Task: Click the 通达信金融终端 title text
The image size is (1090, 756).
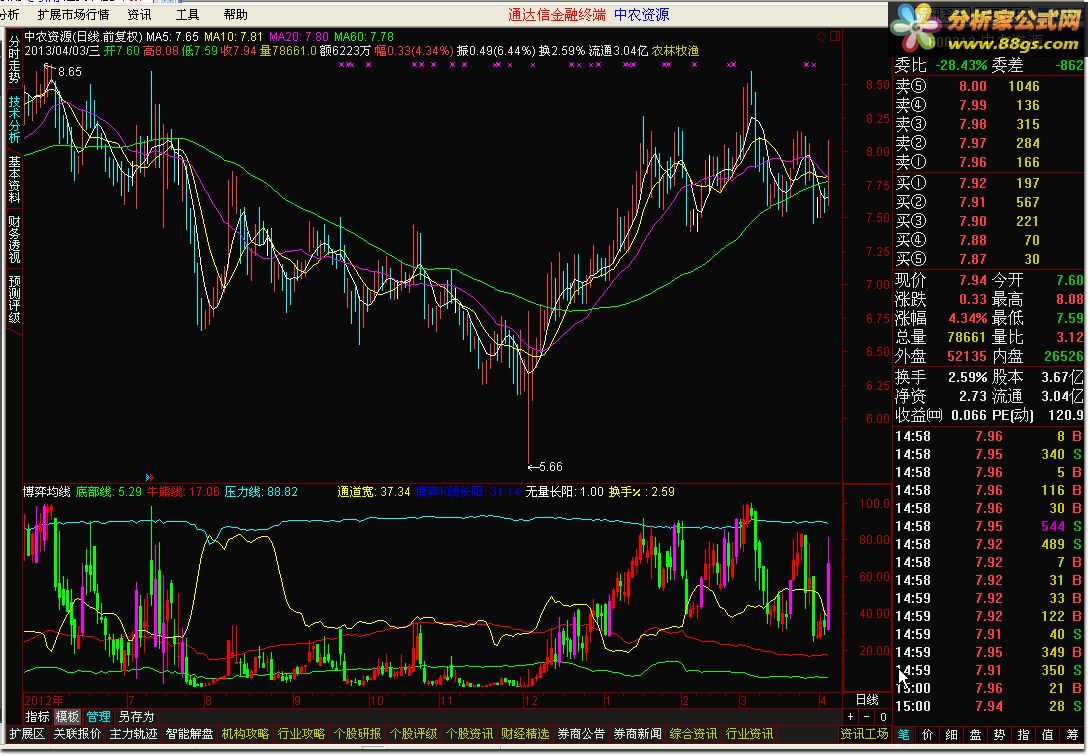Action: (x=557, y=15)
